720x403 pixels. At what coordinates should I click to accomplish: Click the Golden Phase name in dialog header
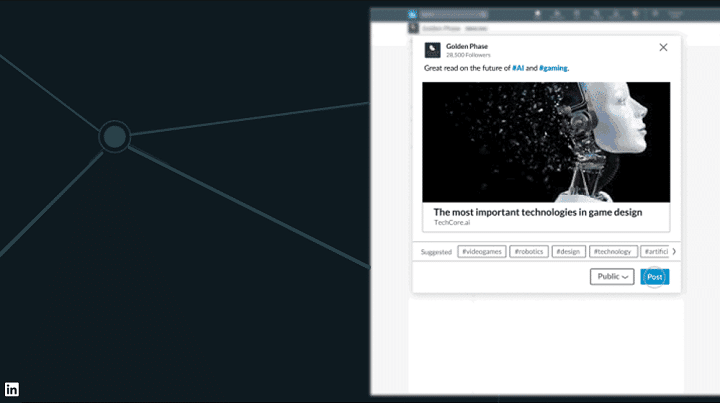[x=466, y=46]
